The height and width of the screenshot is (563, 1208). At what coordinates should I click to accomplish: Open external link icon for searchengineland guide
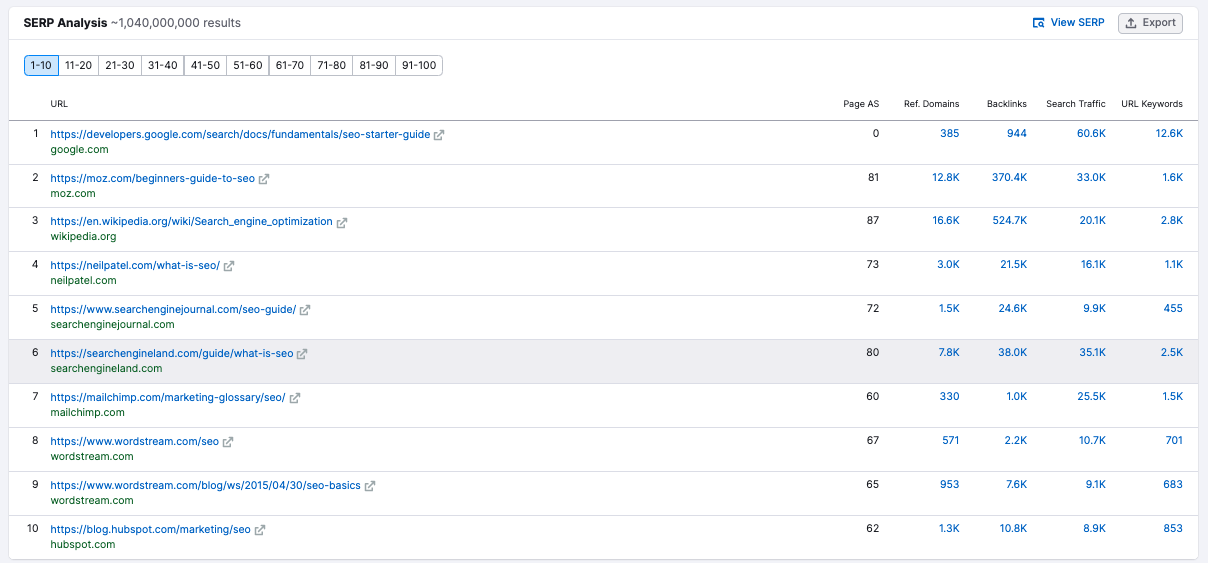[302, 354]
